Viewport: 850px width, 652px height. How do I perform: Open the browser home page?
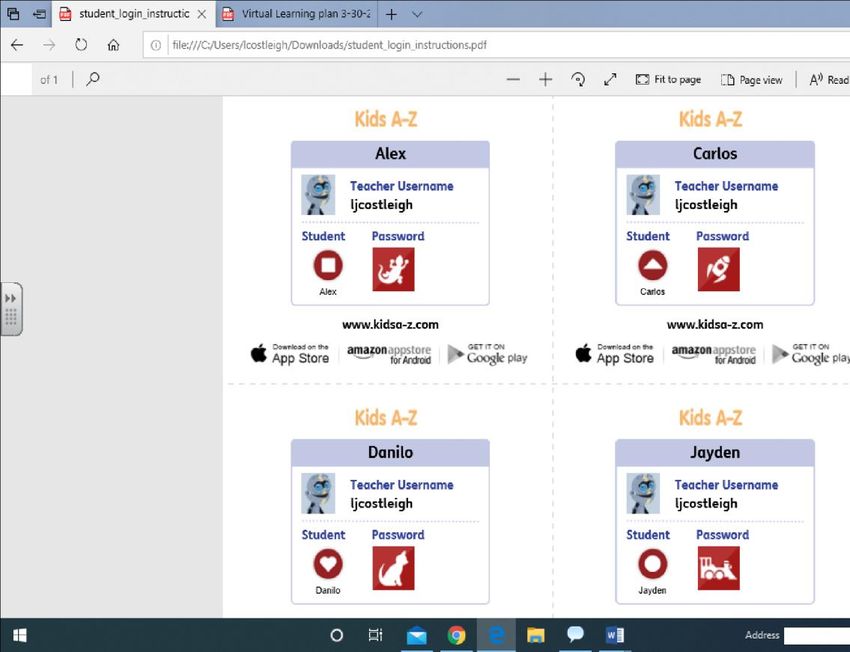coord(113,45)
